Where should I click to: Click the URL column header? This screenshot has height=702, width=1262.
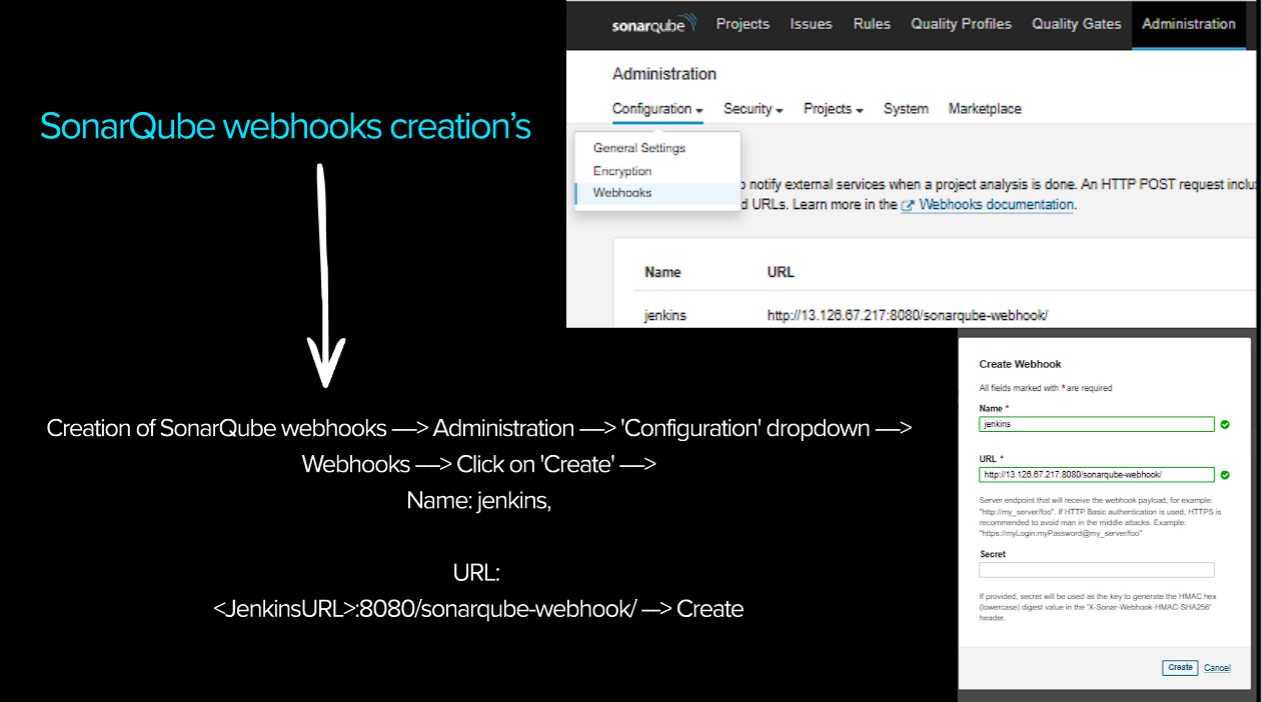click(x=781, y=272)
